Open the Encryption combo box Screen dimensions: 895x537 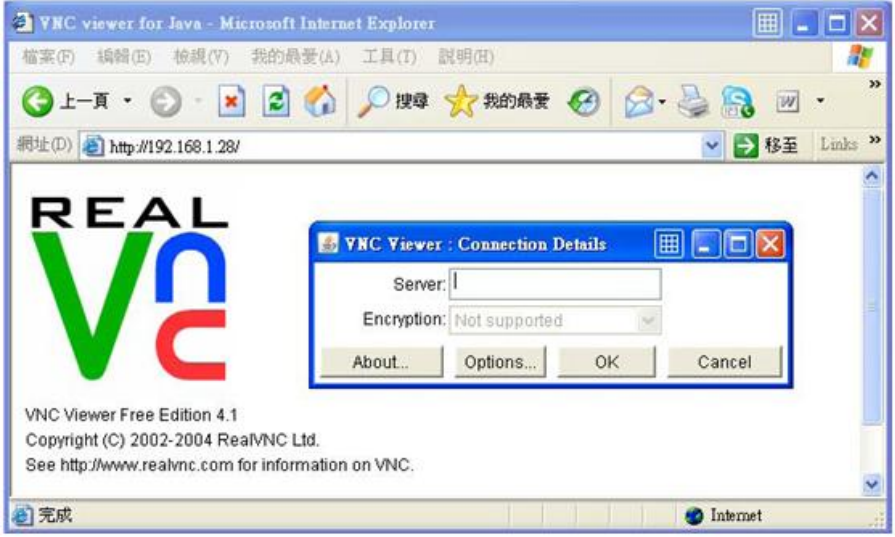coord(555,320)
